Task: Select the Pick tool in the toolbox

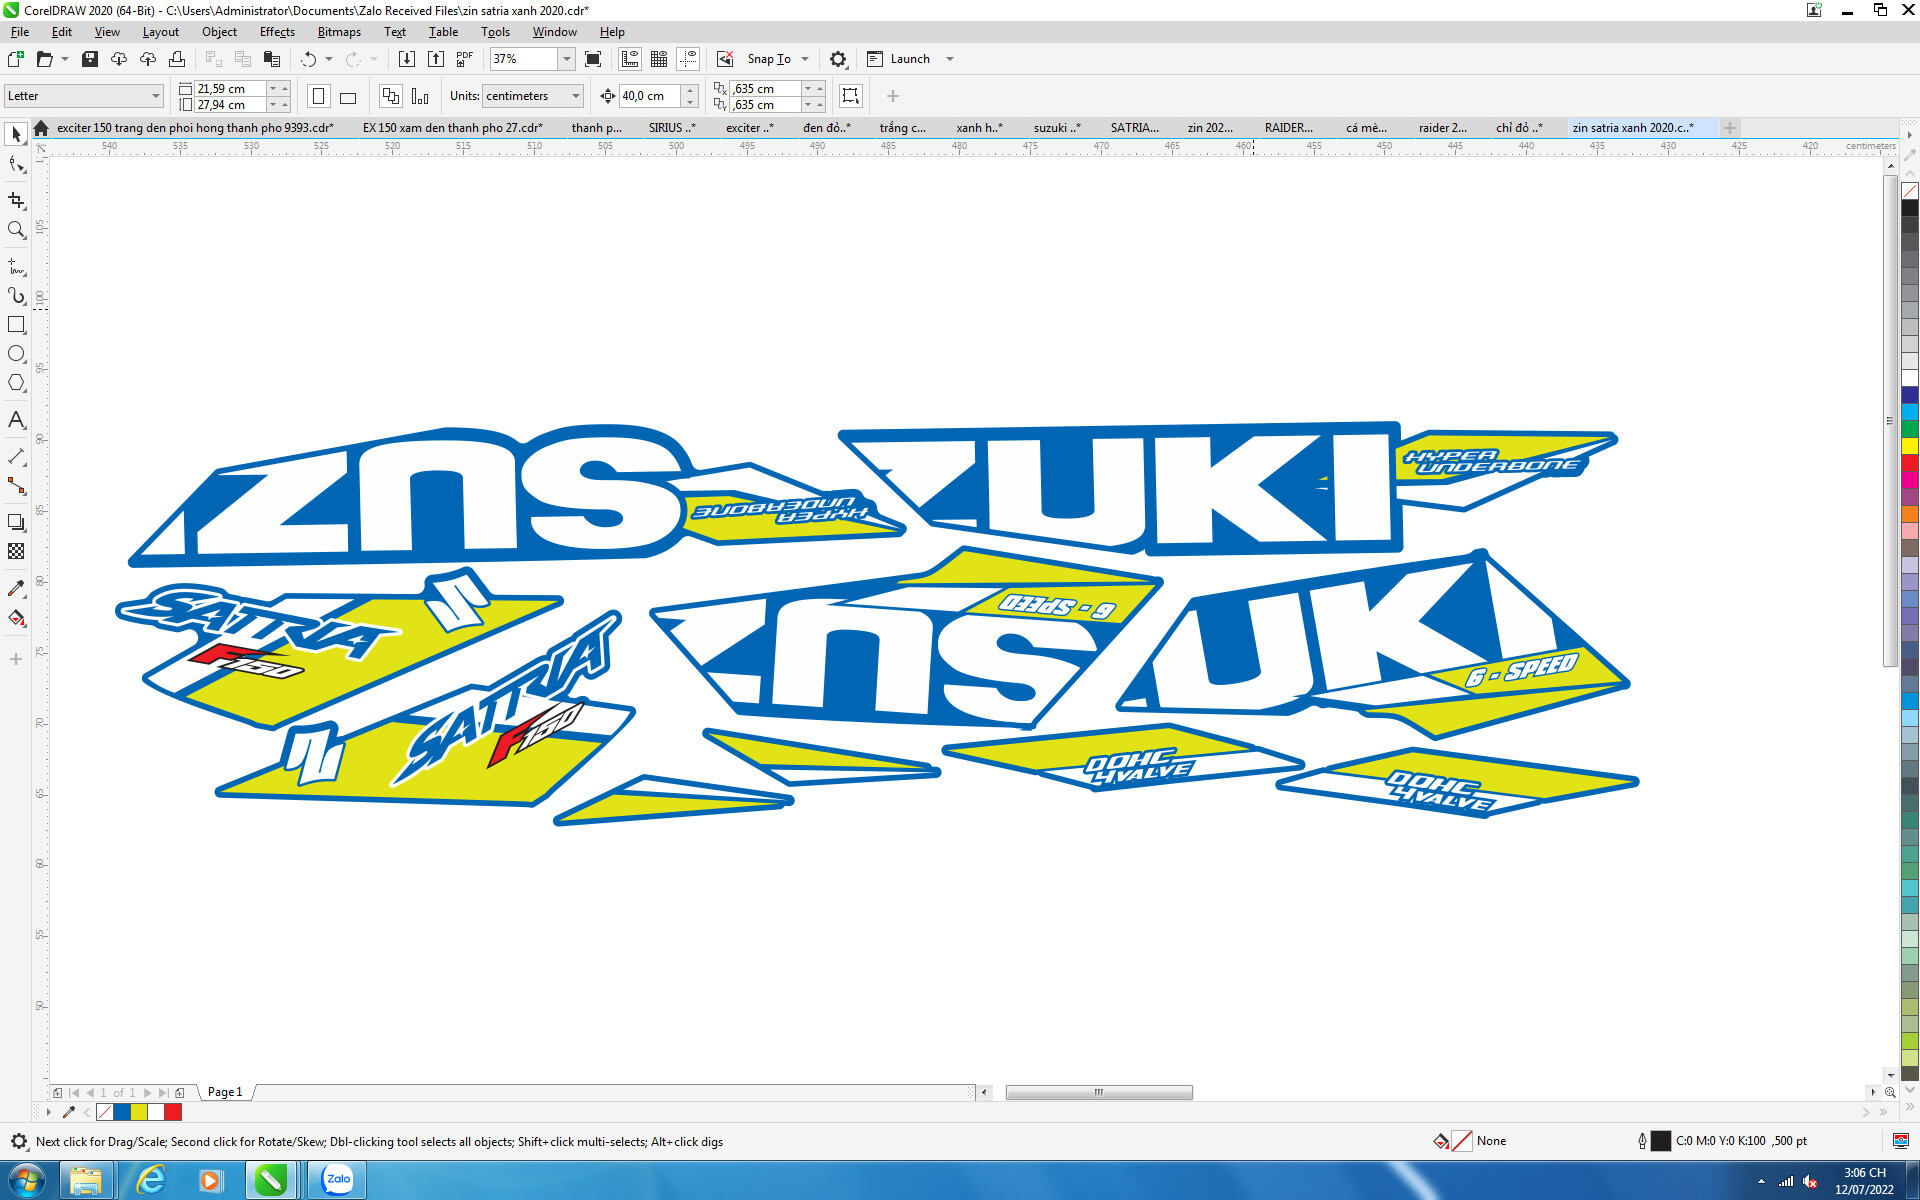Action: pyautogui.click(x=16, y=134)
